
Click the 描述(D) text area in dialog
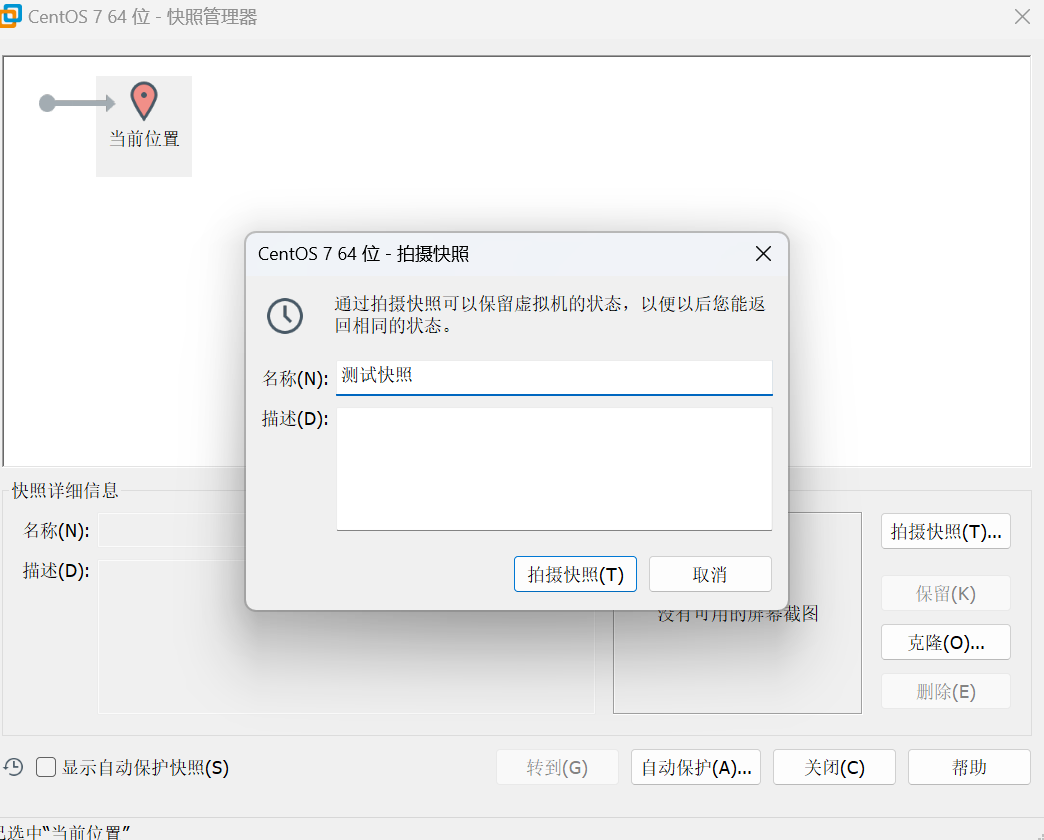pyautogui.click(x=554, y=469)
